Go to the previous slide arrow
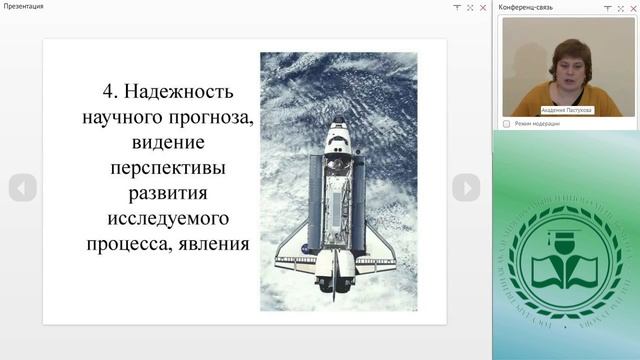The height and width of the screenshot is (360, 640). point(23,188)
